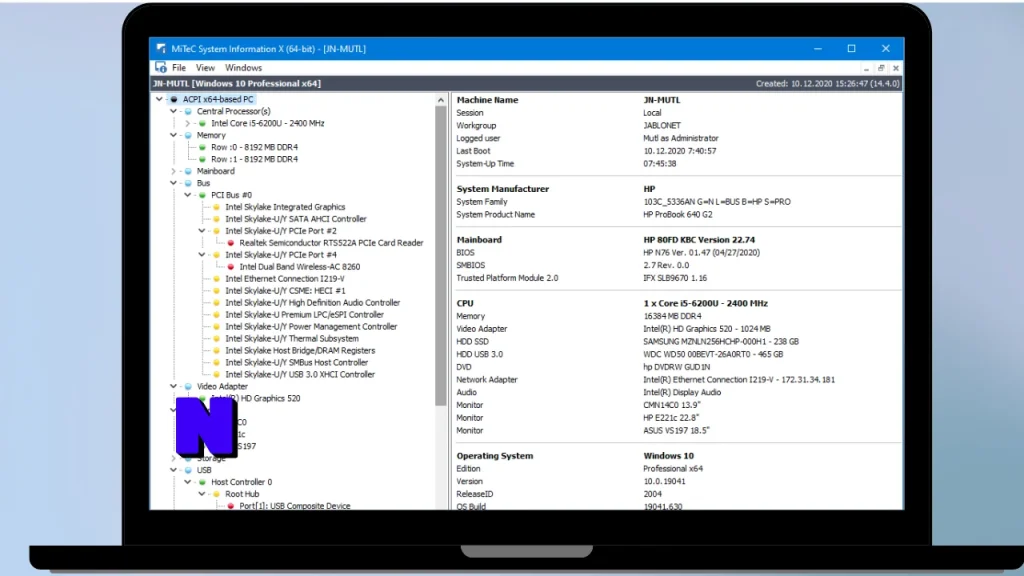Click yellow icon for Power Management Controller
The image size is (1024, 576).
point(217,327)
